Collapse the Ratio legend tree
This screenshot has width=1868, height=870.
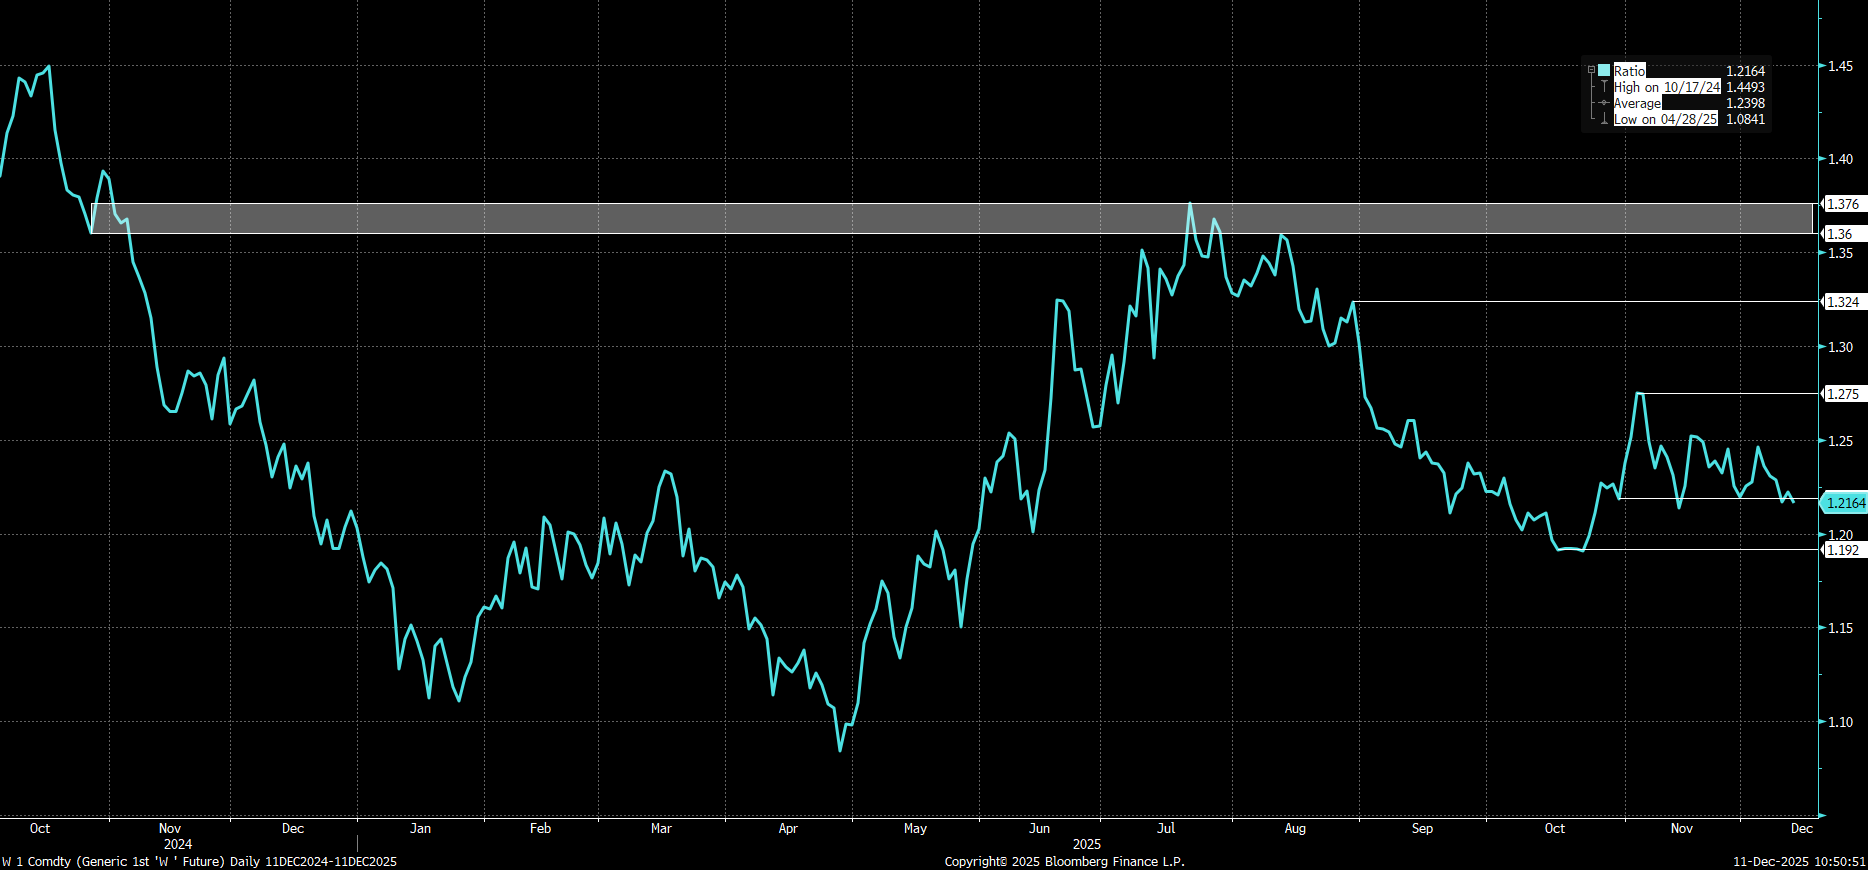tap(1591, 70)
